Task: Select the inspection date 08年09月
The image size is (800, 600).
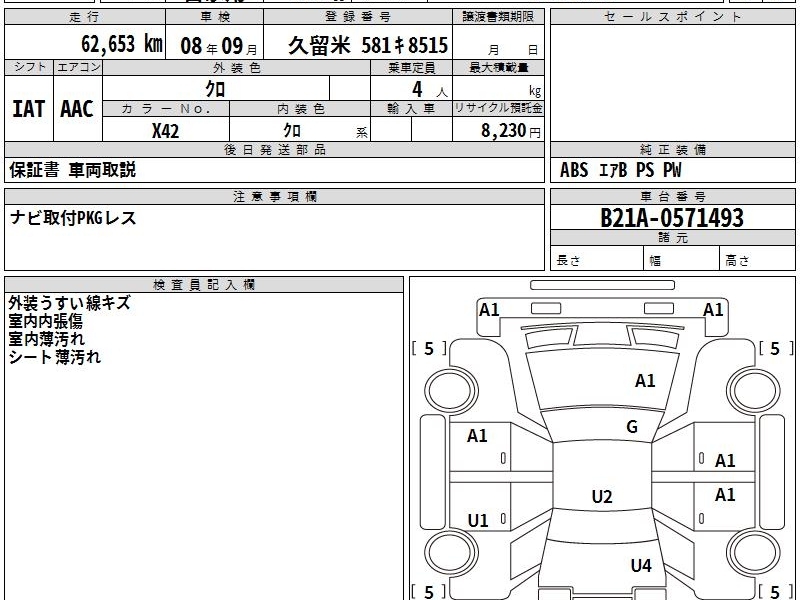Action: click(x=219, y=46)
